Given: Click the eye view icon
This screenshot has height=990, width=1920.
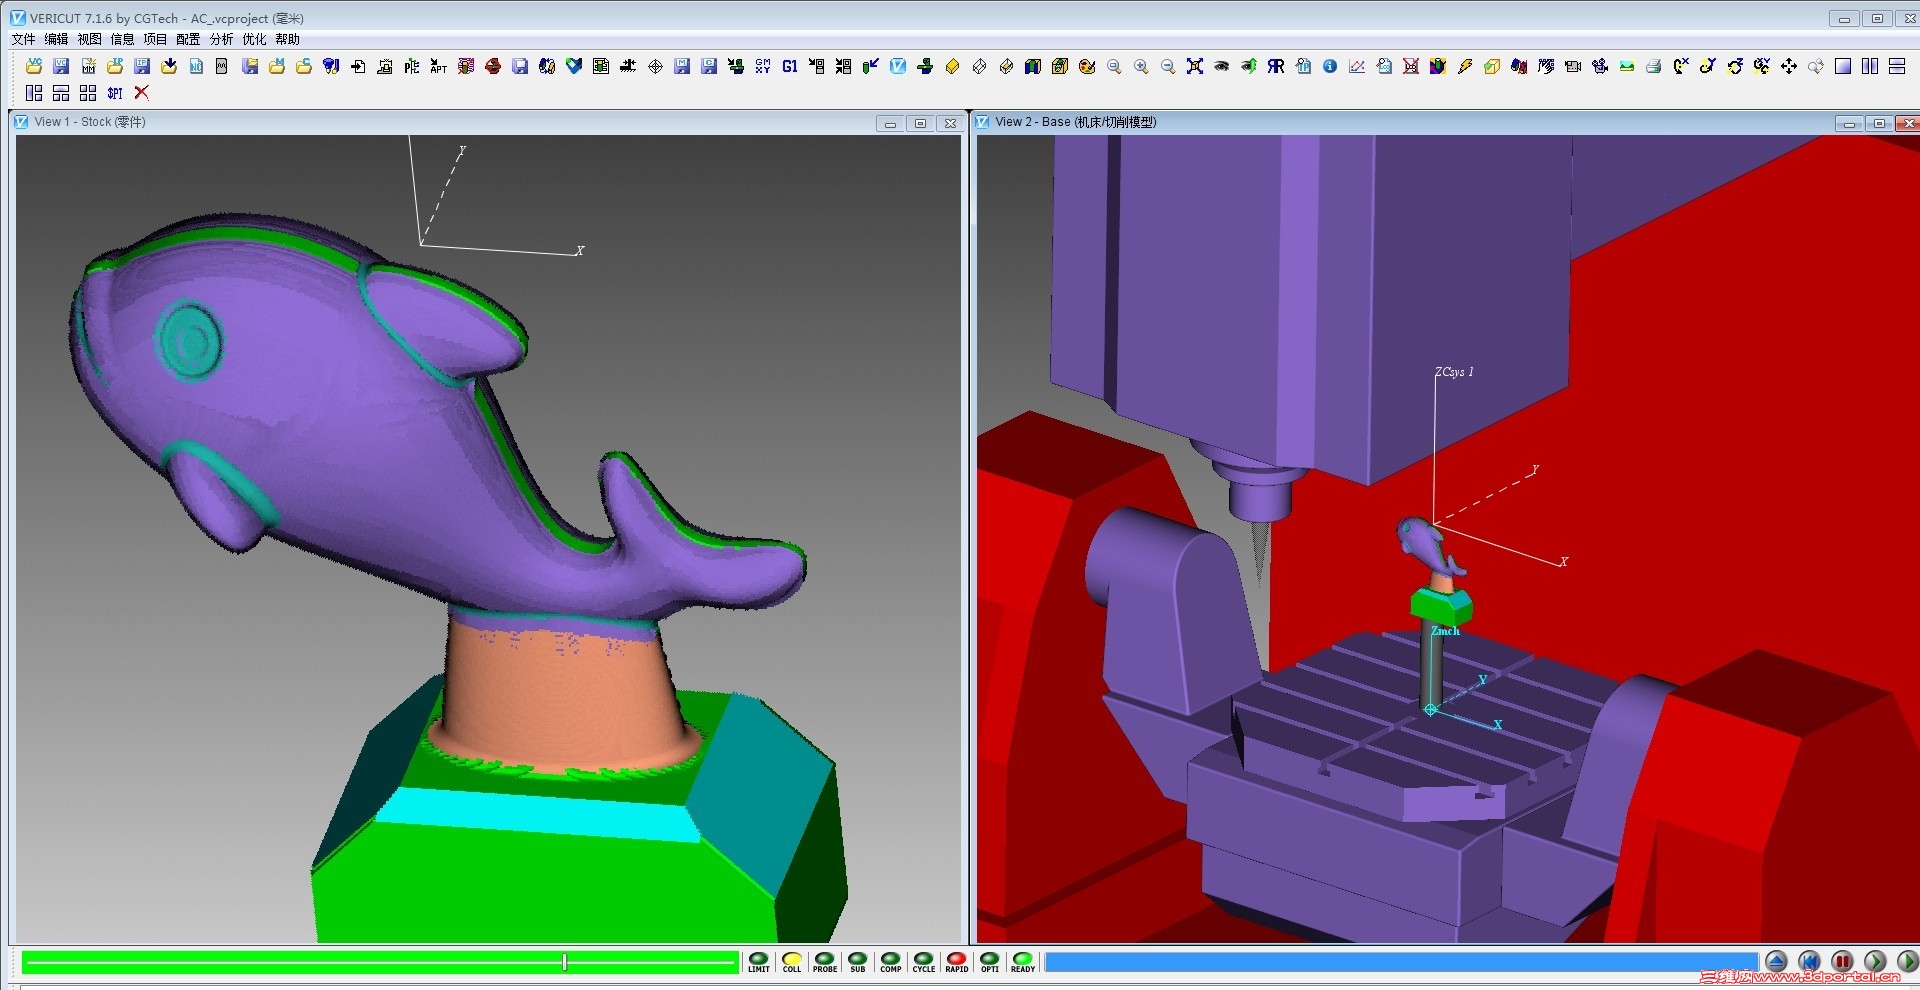Looking at the screenshot, I should point(1221,66).
